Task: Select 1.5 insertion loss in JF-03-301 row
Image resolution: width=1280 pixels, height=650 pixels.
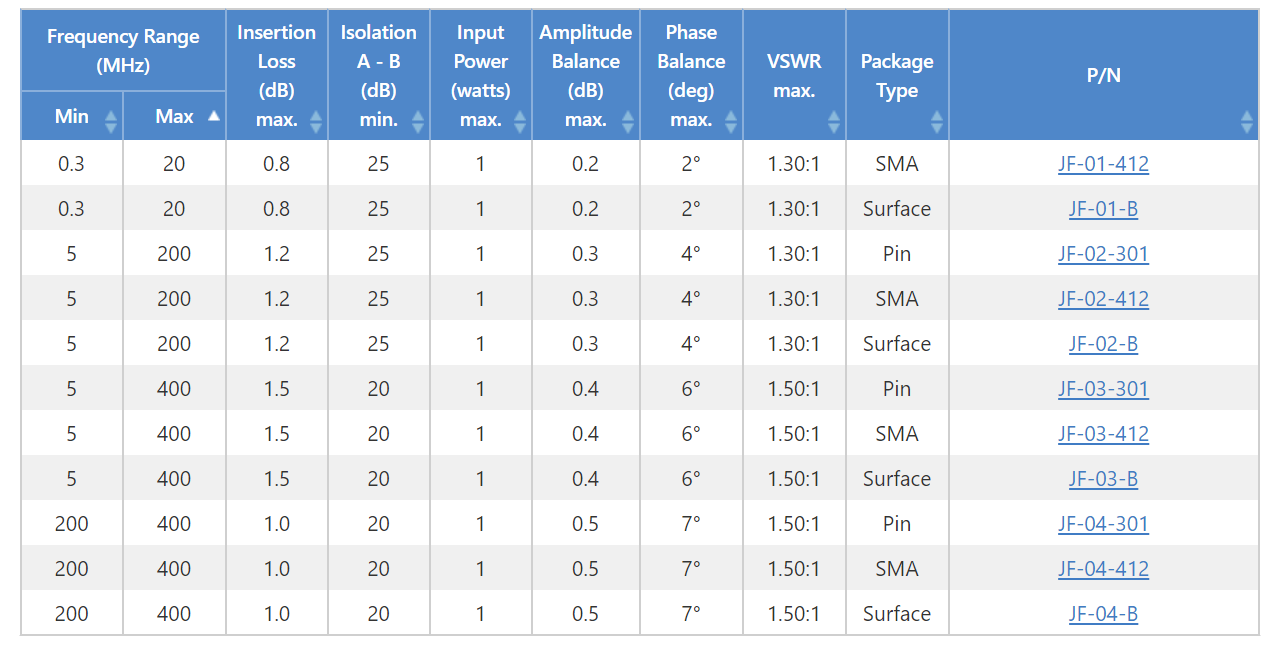Action: click(x=277, y=389)
